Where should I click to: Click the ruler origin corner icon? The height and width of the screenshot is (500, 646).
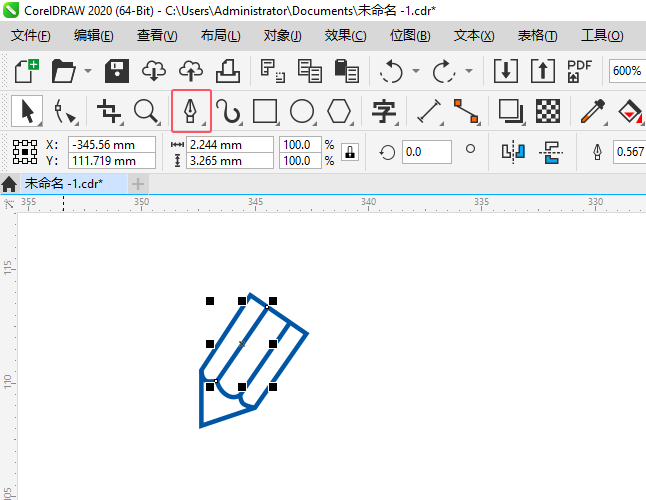click(9, 203)
